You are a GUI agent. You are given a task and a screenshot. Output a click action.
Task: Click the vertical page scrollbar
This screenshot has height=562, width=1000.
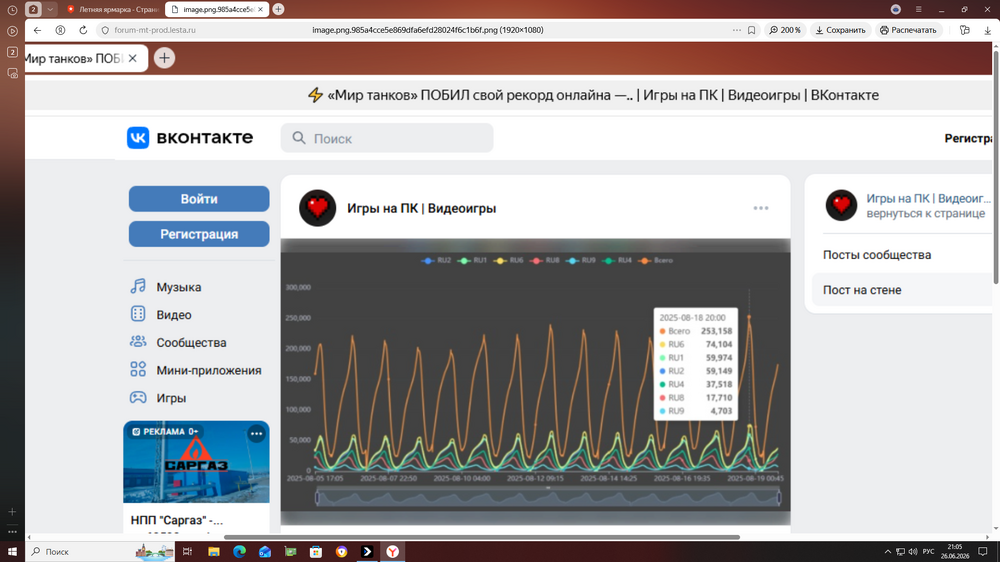[x=996, y=167]
